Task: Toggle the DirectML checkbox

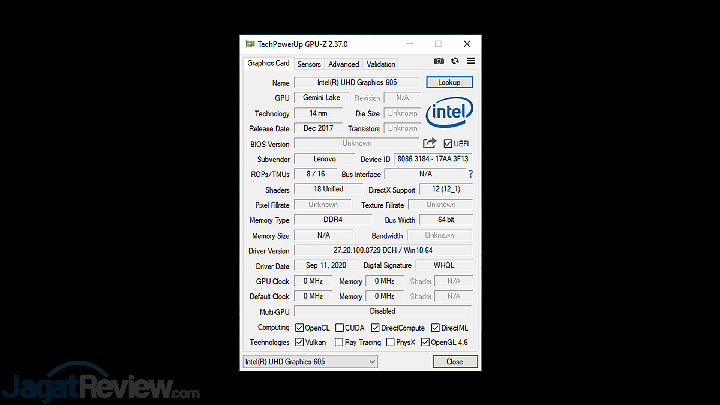Action: click(x=435, y=328)
